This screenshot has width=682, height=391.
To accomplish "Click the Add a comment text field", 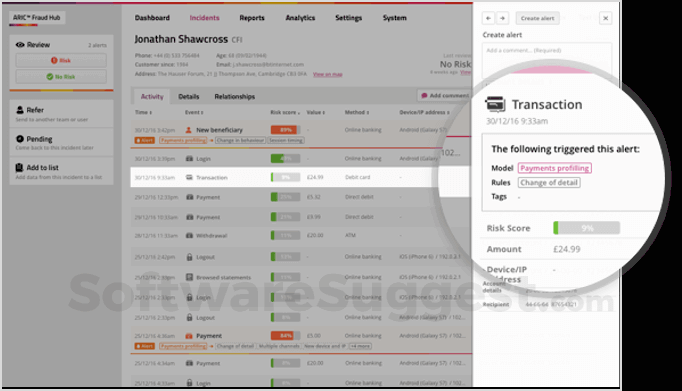I will (547, 59).
